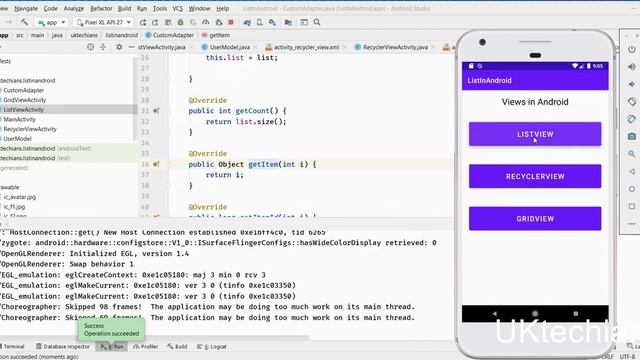The width and height of the screenshot is (640, 360).
Task: Click the override gutter icon beside getItem
Action: click(x=156, y=164)
